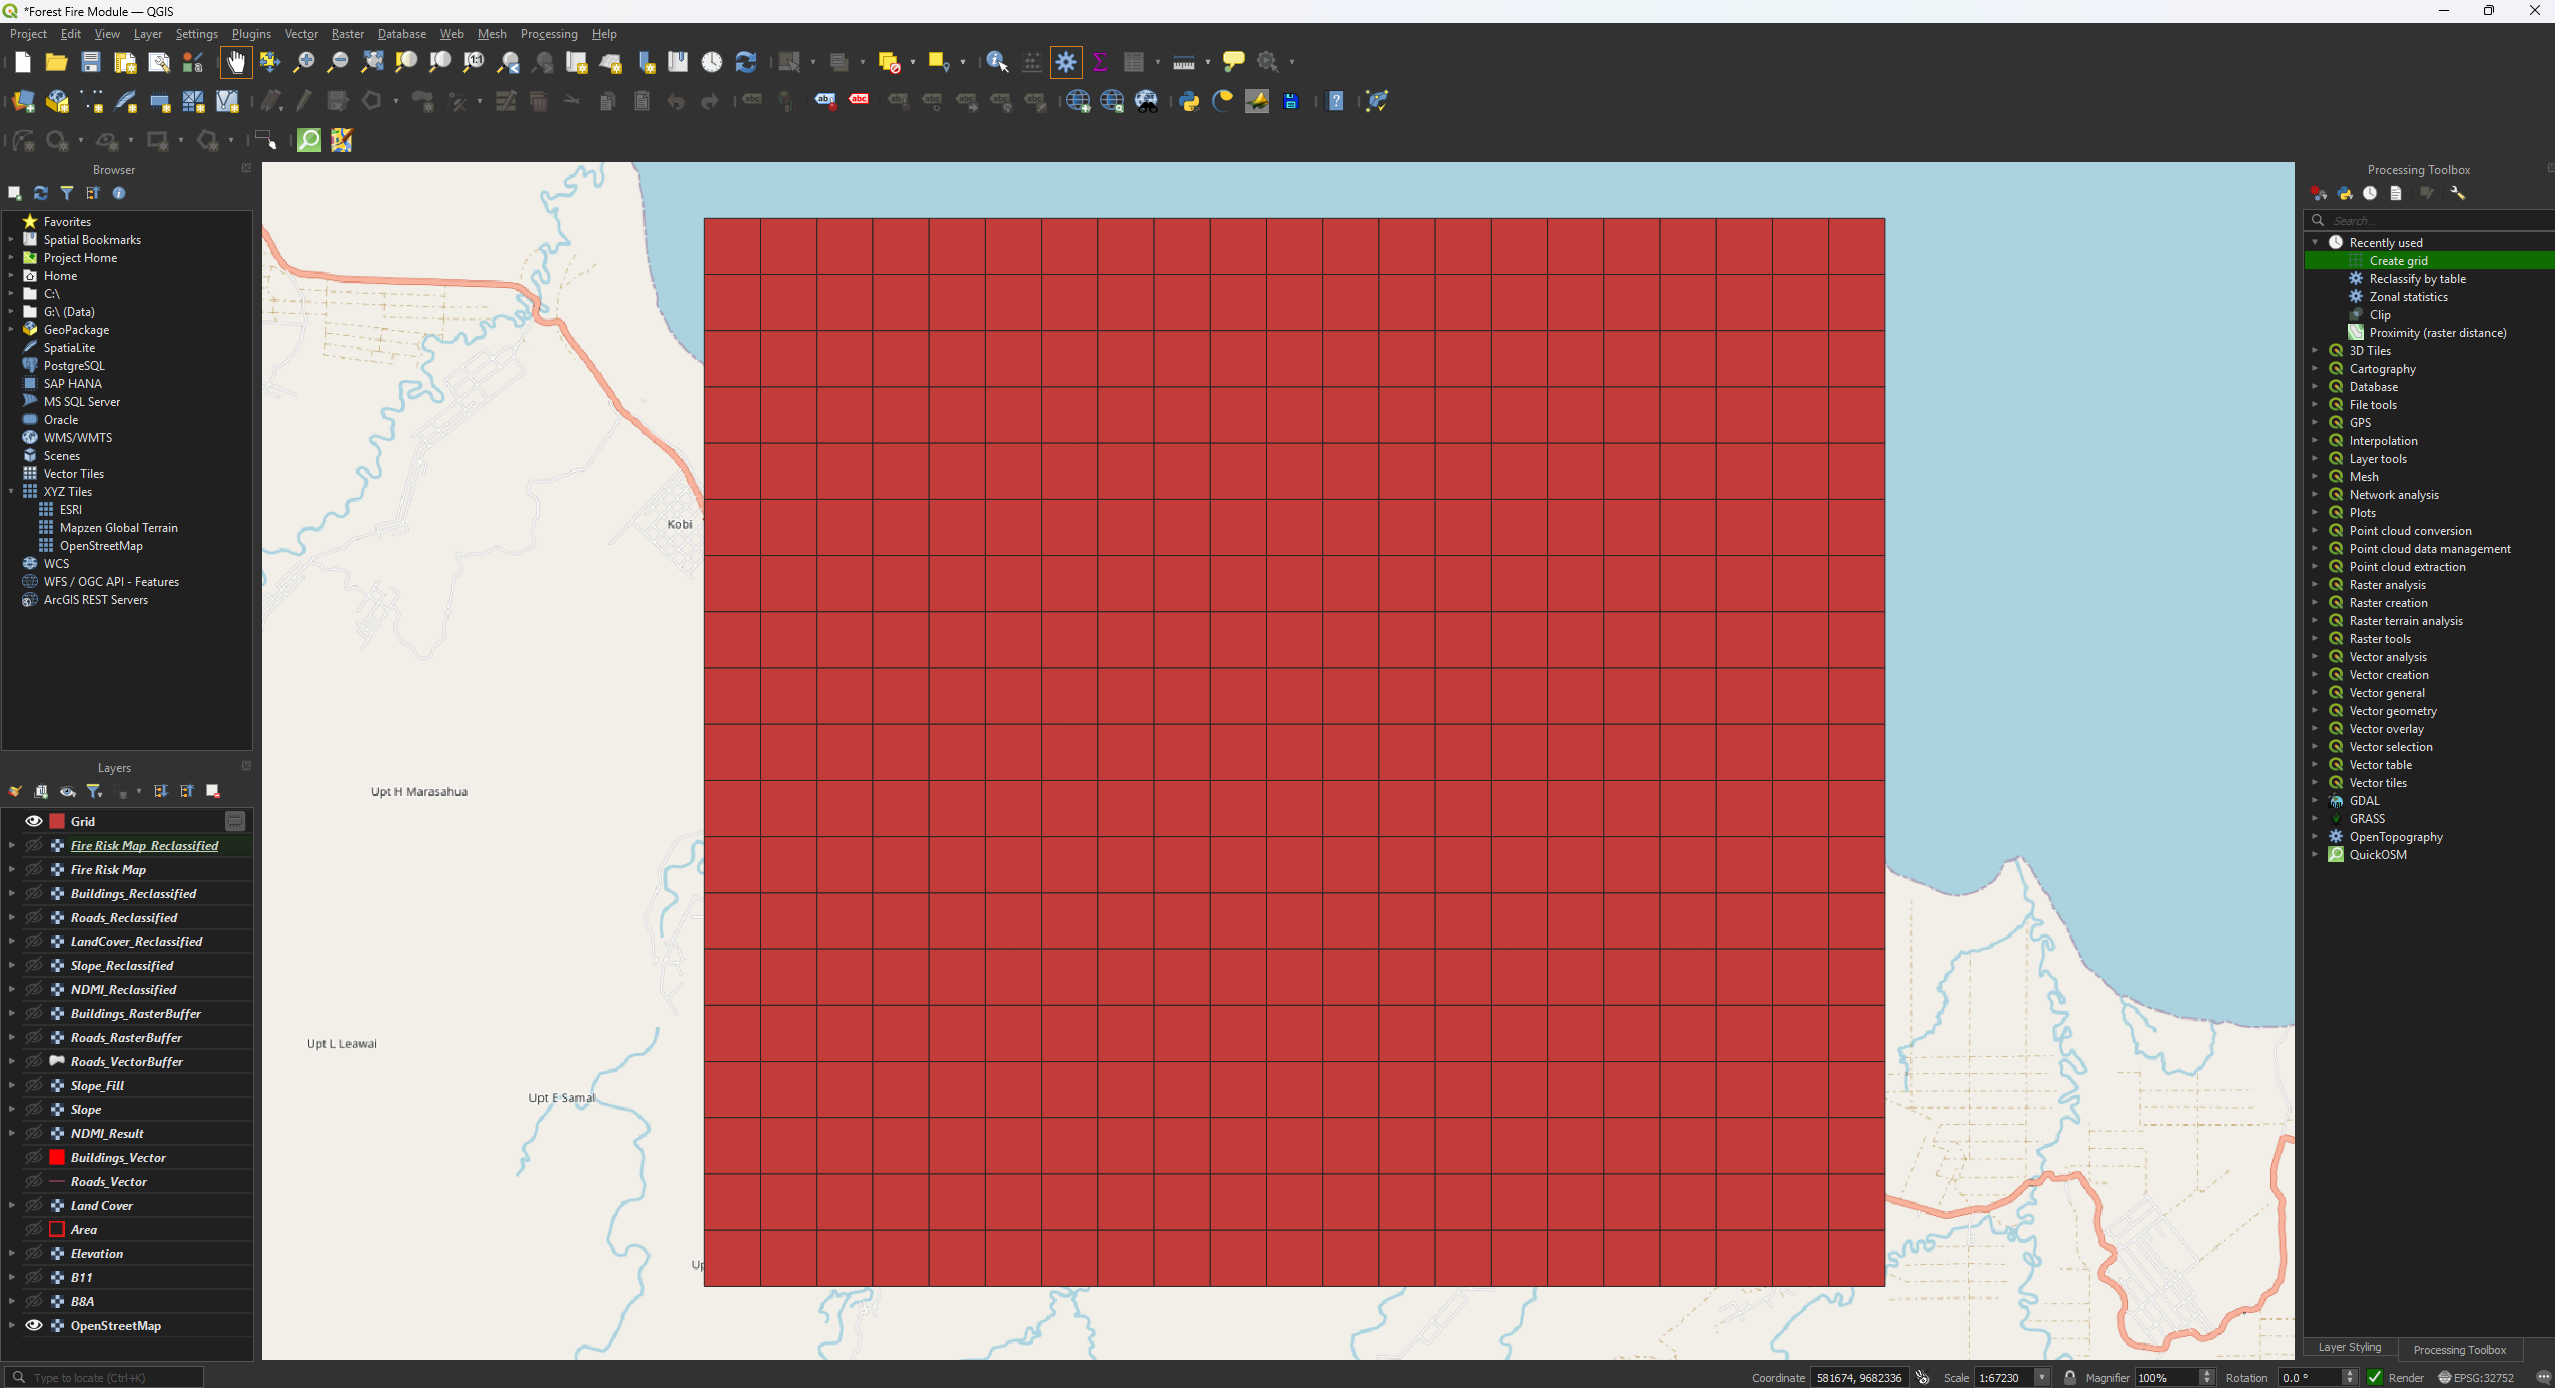Select Reclassify by table algorithm
Image resolution: width=2555 pixels, height=1388 pixels.
[x=2417, y=279]
